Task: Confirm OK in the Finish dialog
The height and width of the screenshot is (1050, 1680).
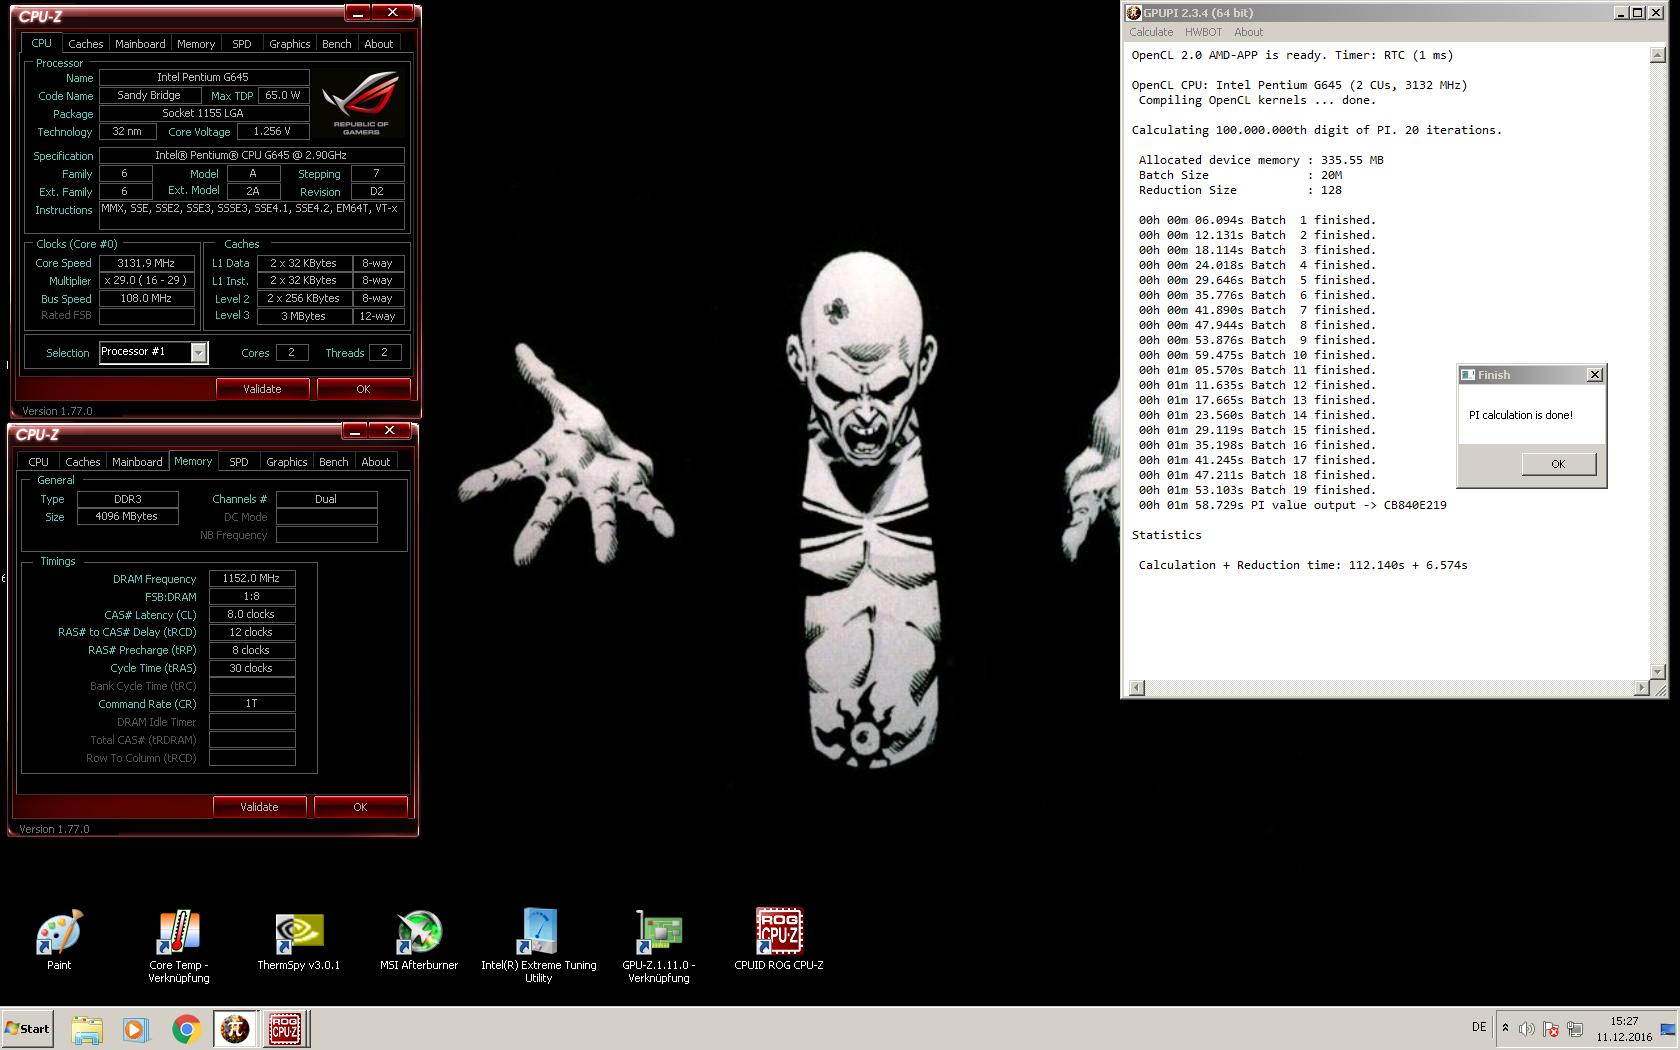Action: point(1558,464)
